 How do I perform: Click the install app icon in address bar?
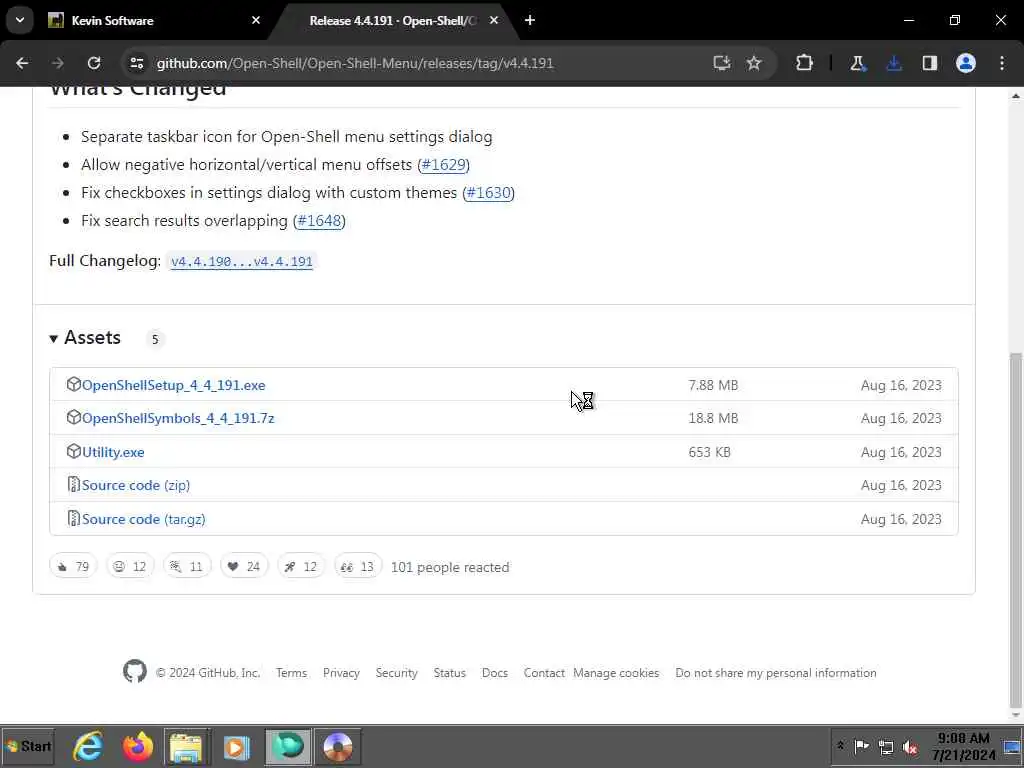(721, 63)
